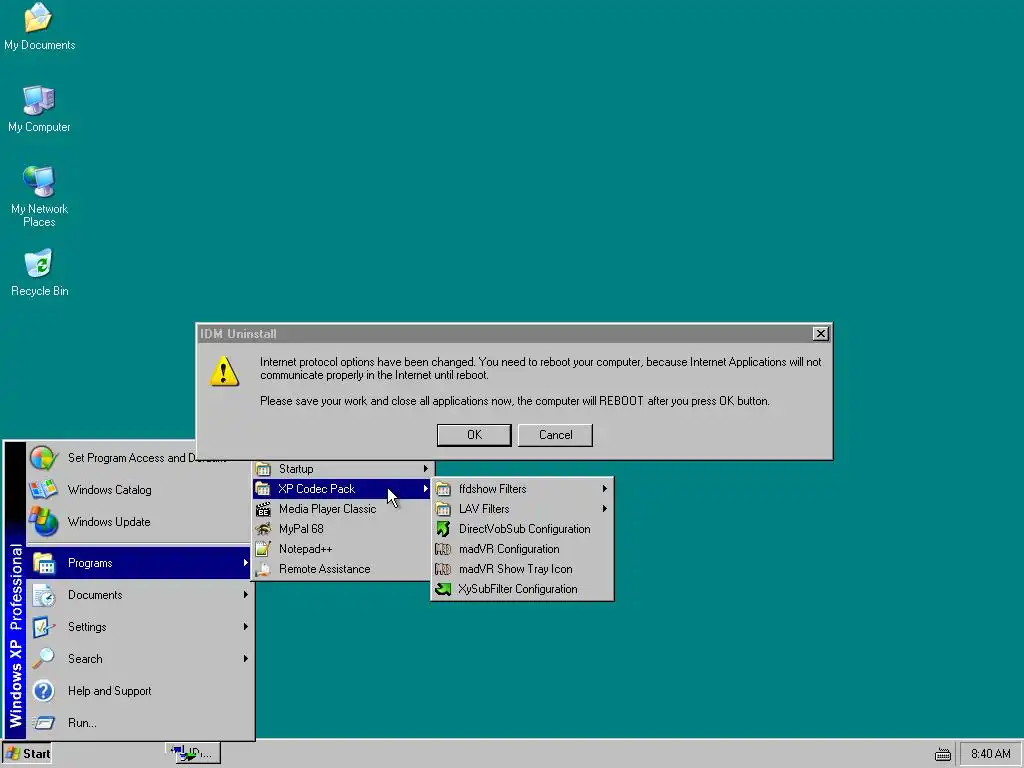Click the 8:40 AM clock
Viewport: 1024px width, 768px height.
click(990, 754)
